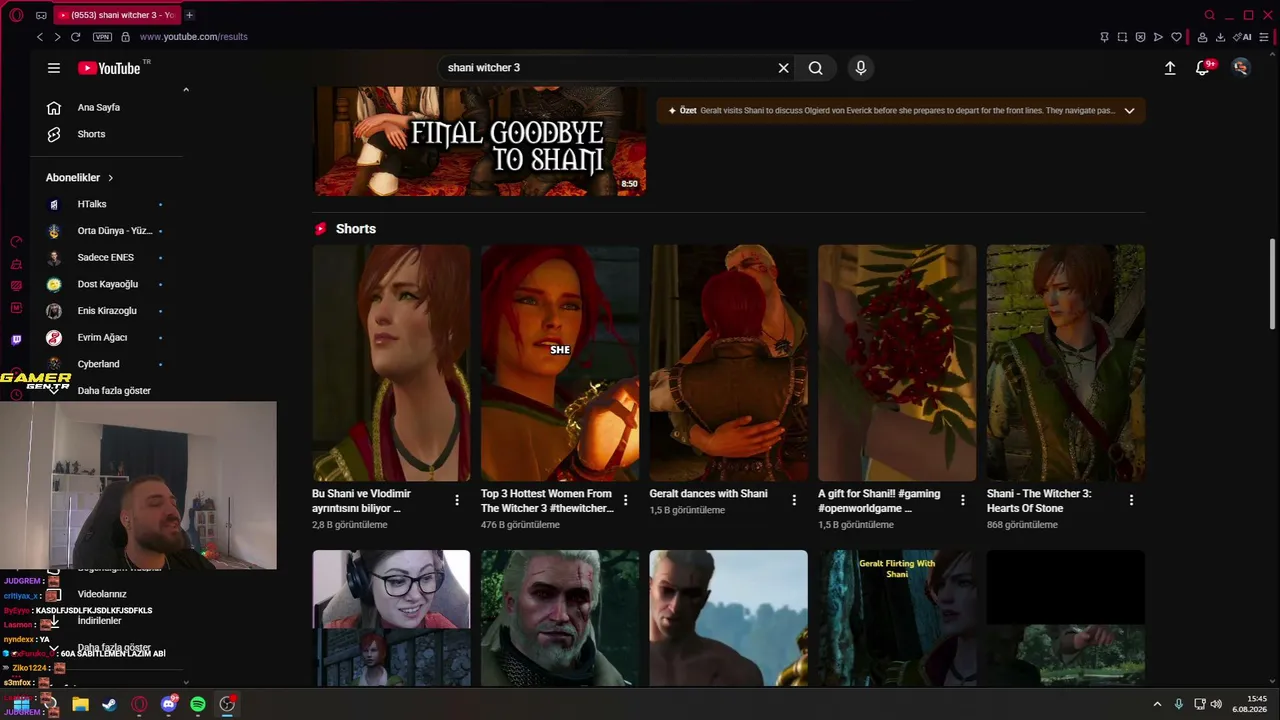Open the Opera main menu logo
Image resolution: width=1280 pixels, height=720 pixels.
pyautogui.click(x=16, y=15)
